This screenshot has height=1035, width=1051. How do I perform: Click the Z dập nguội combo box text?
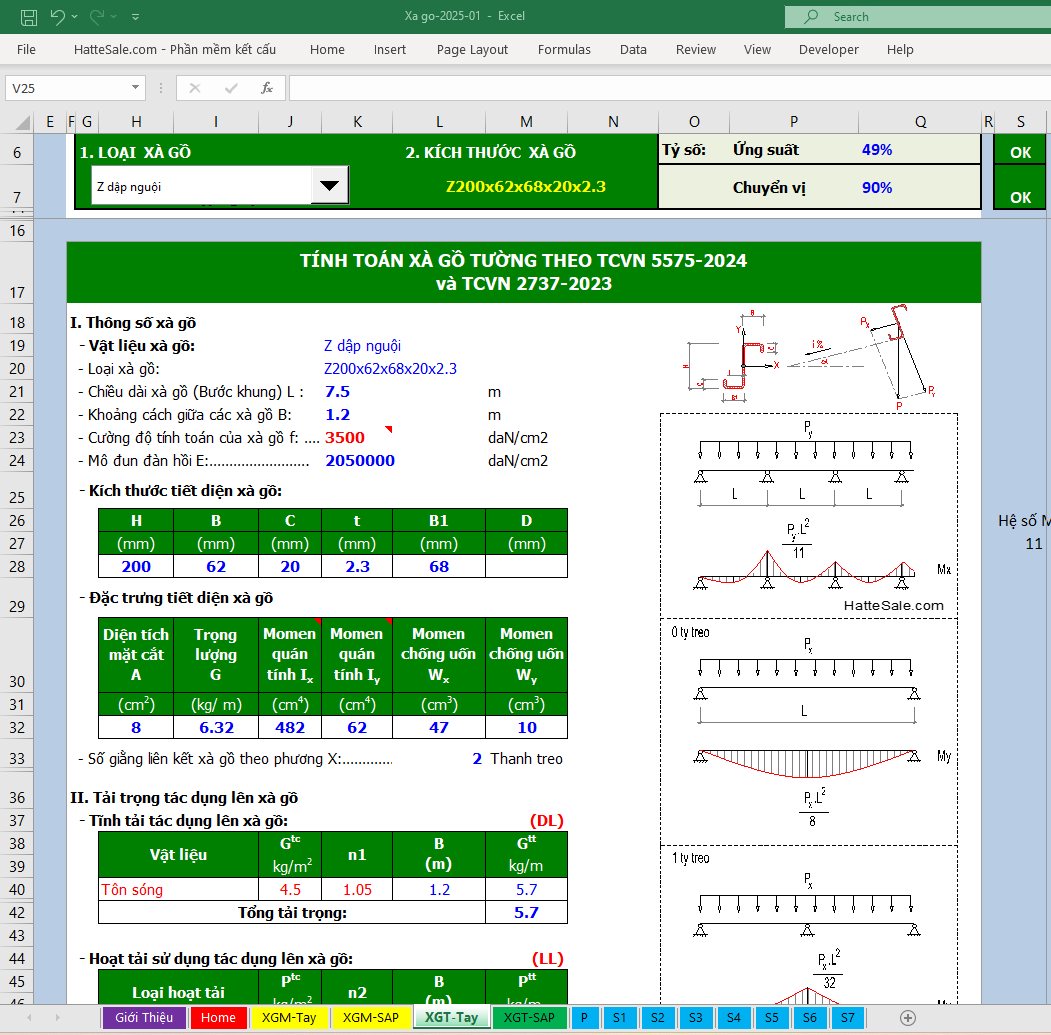pos(201,186)
